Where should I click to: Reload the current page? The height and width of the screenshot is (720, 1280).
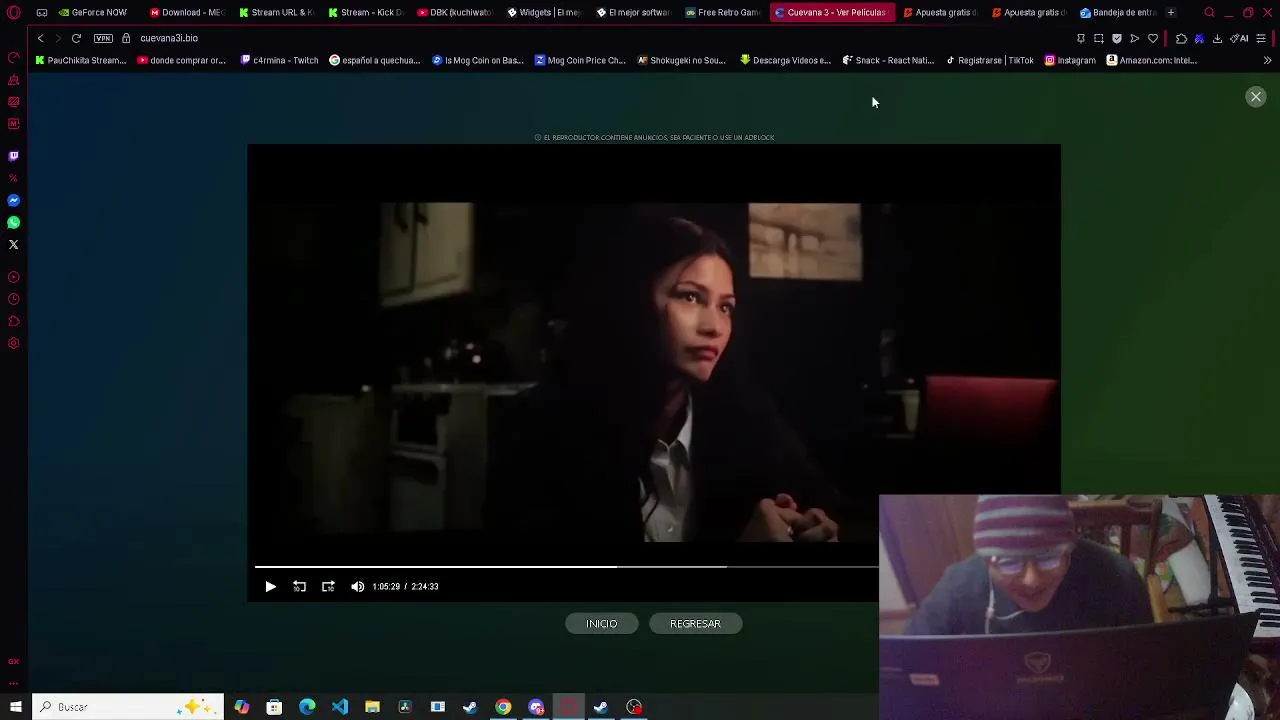pyautogui.click(x=76, y=38)
